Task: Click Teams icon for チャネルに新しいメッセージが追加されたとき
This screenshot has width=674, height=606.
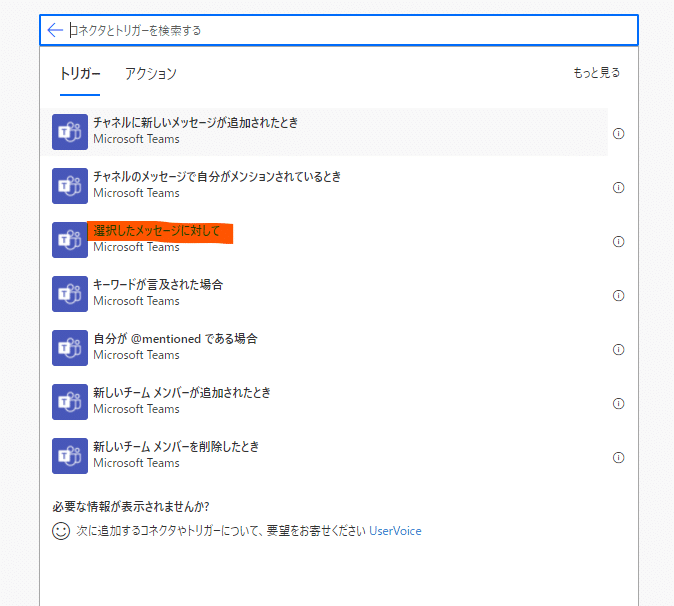Action: coord(70,132)
